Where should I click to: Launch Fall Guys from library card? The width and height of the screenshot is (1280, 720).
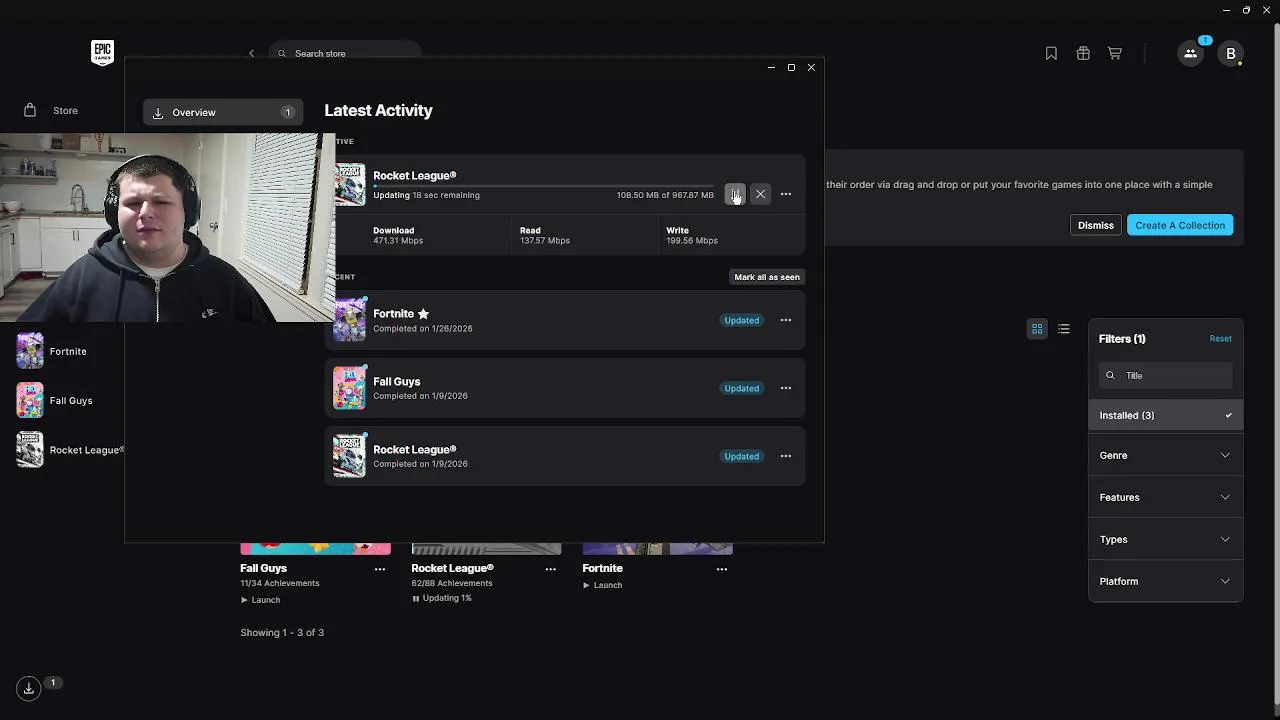coord(260,600)
